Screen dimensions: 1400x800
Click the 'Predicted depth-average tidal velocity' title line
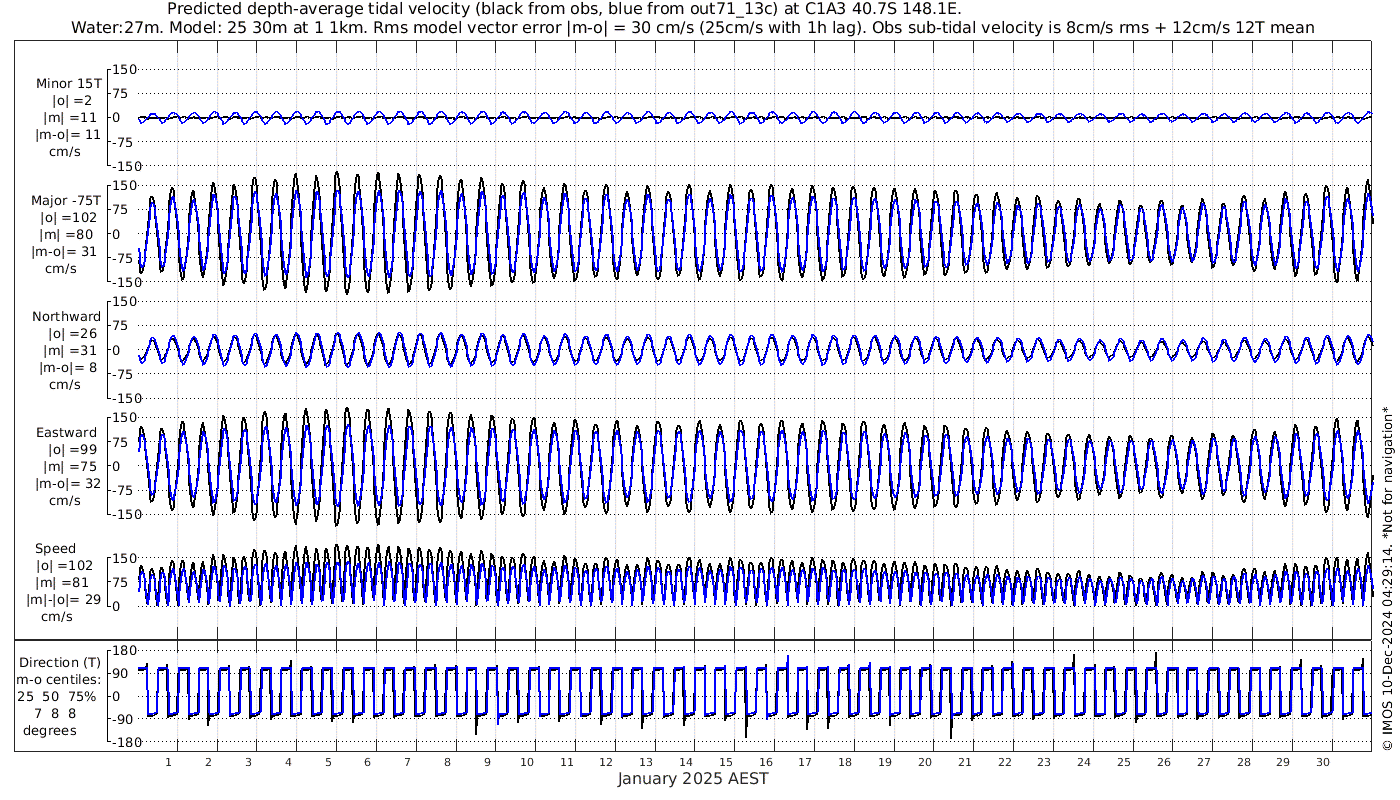click(565, 9)
